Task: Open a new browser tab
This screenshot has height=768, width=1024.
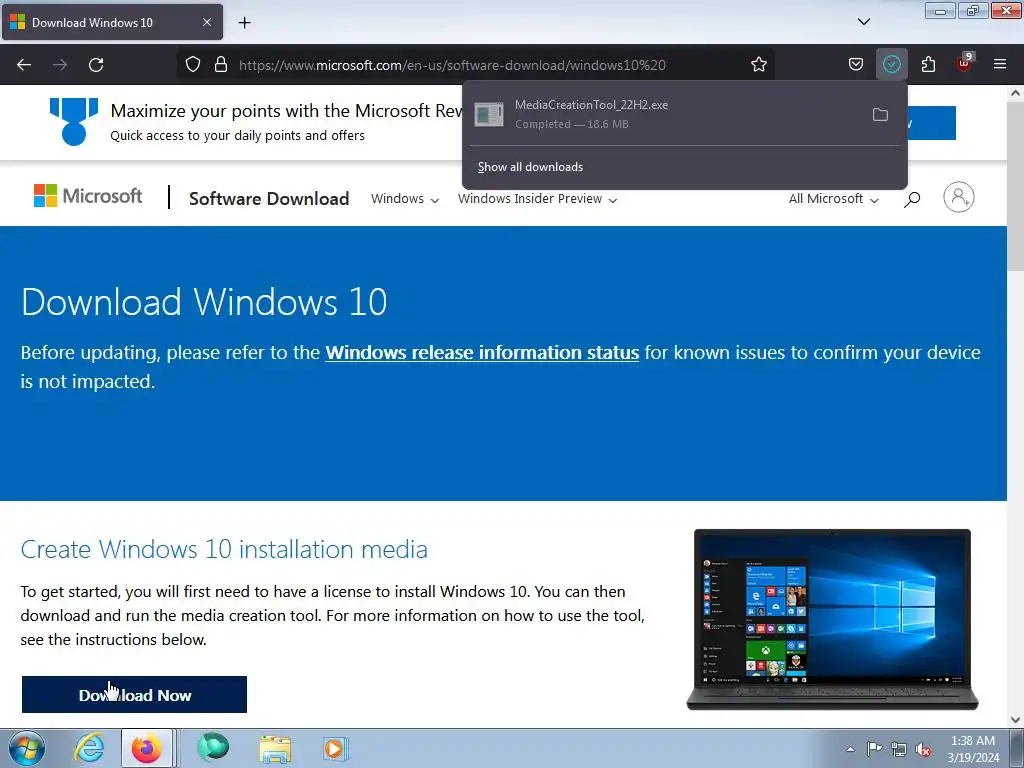Action: click(x=244, y=23)
